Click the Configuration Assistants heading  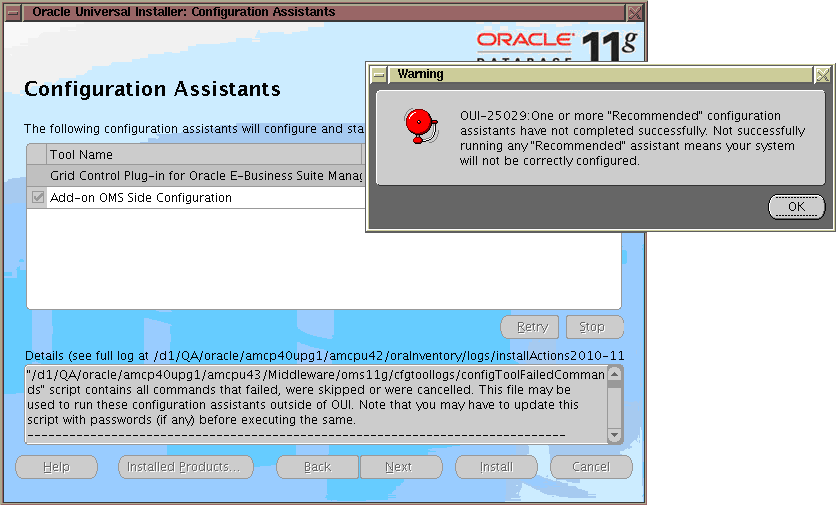[x=152, y=89]
